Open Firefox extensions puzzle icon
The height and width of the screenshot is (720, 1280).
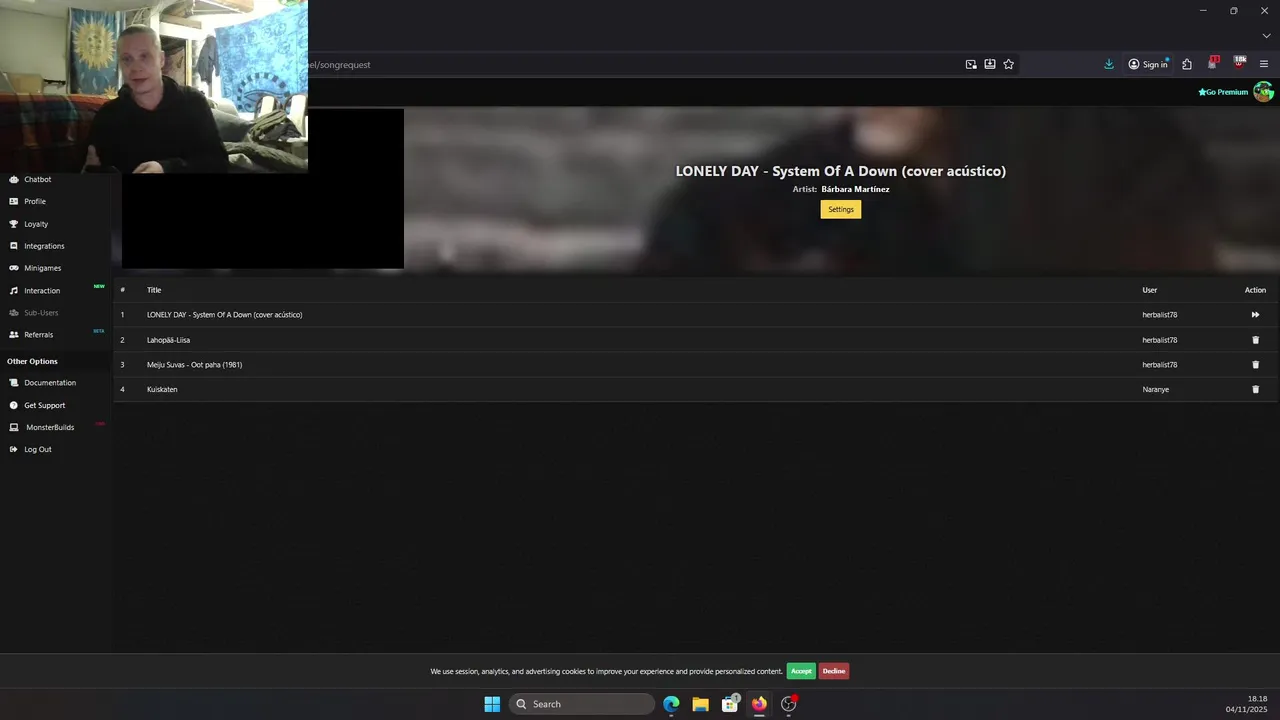1187,64
